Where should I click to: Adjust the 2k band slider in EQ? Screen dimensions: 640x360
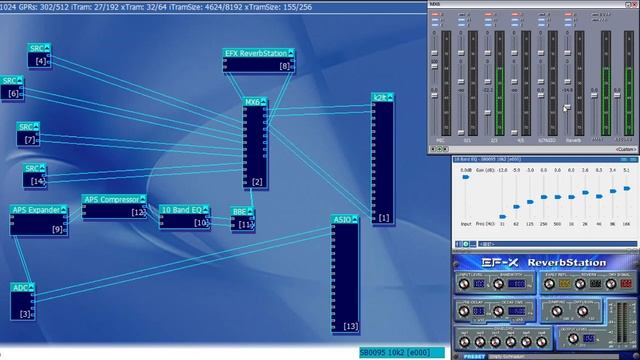click(585, 192)
